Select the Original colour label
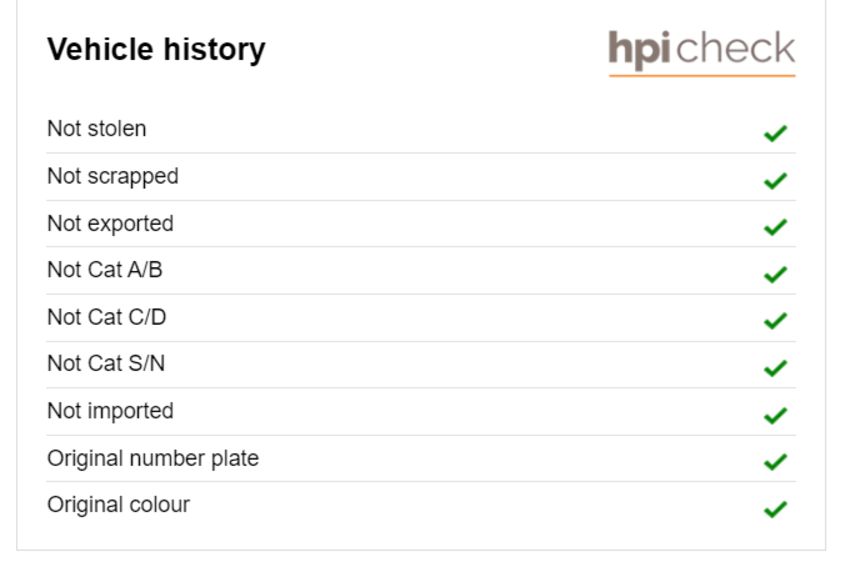Viewport: 850px width, 562px height. [x=119, y=505]
